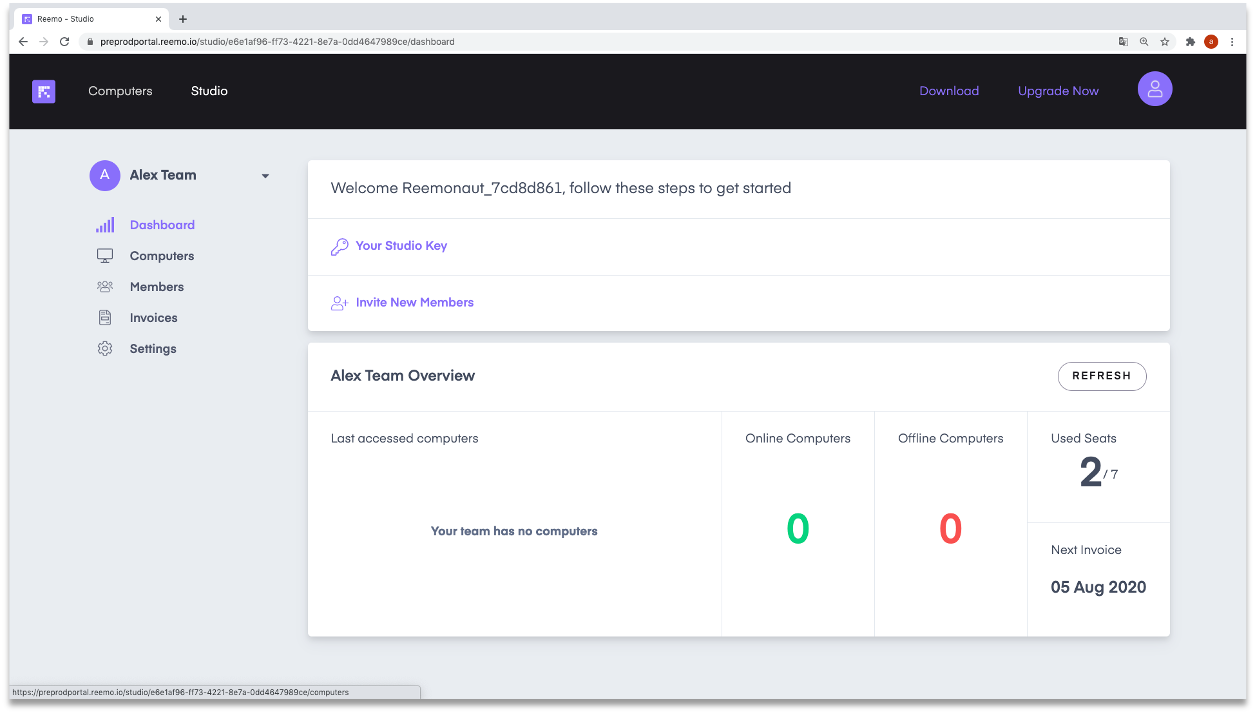This screenshot has height=714, width=1256.
Task: Open the Invite New Members link
Action: pyautogui.click(x=415, y=303)
